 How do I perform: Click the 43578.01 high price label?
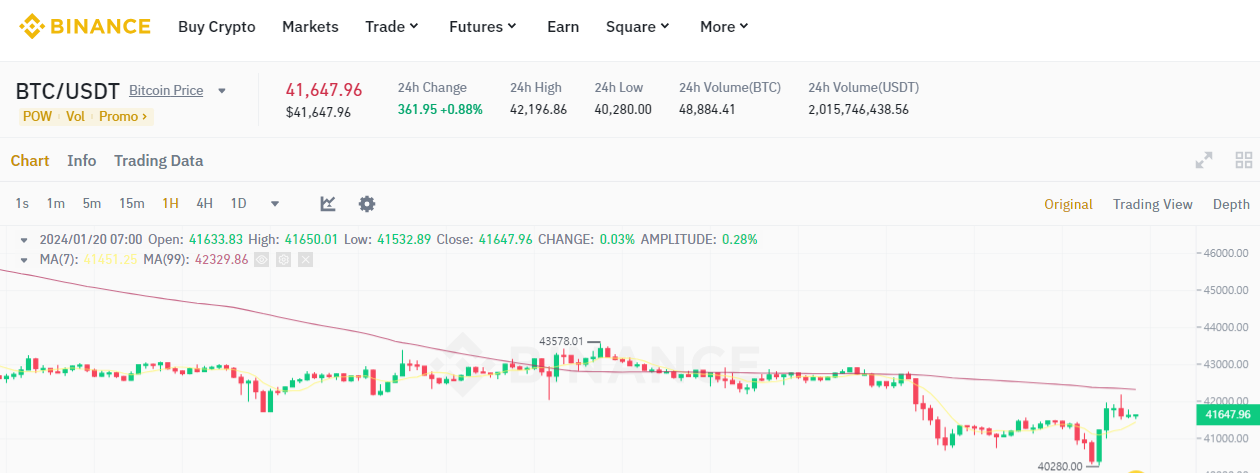(x=561, y=341)
